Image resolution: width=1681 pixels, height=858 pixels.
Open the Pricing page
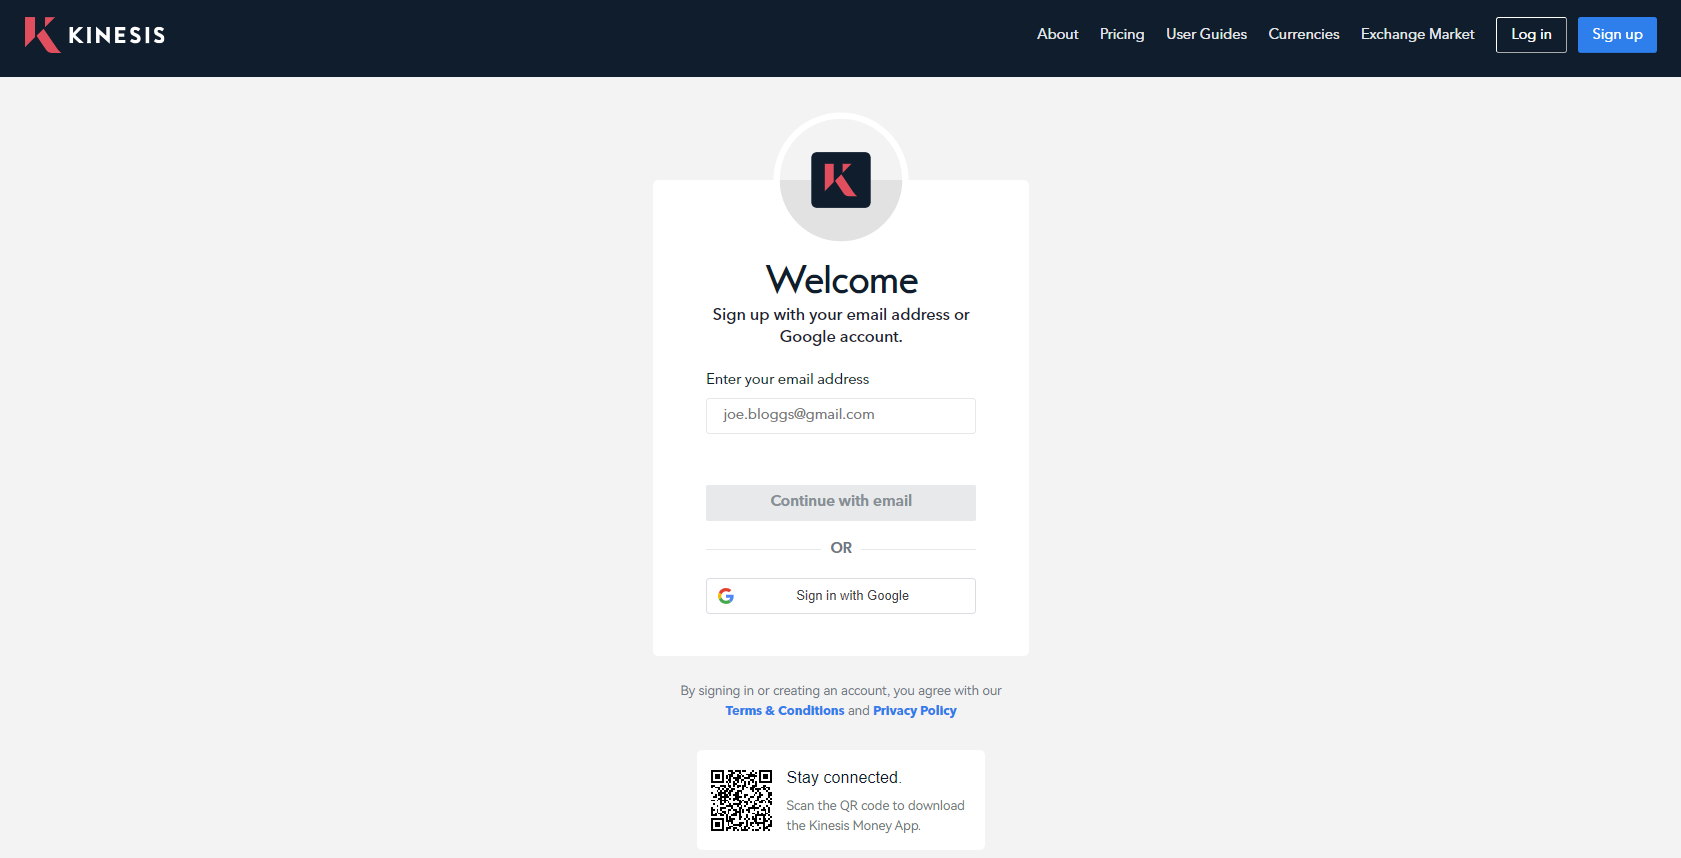pyautogui.click(x=1122, y=34)
